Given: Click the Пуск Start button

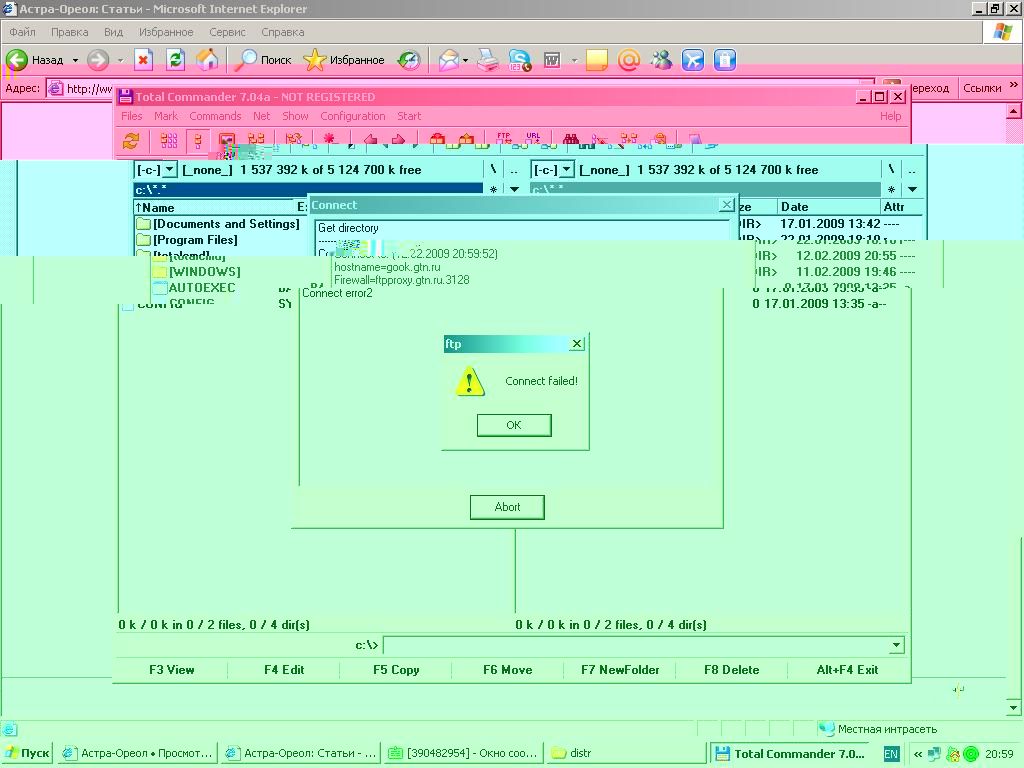Looking at the screenshot, I should [x=27, y=753].
